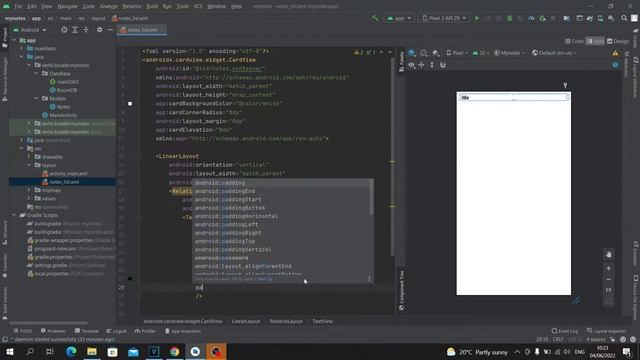
Task: Open the Resource Manager side tab
Action: (5, 79)
